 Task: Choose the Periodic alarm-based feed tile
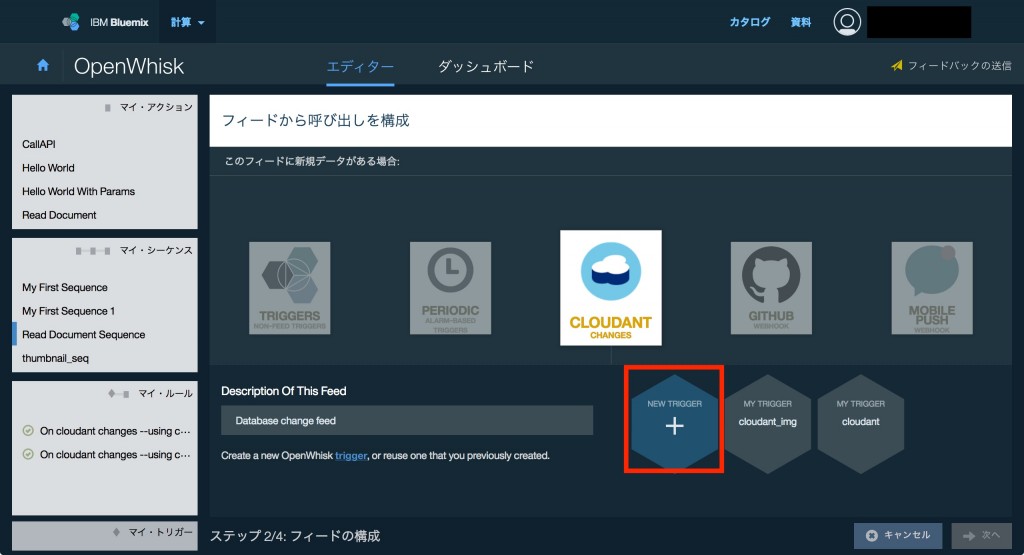450,288
